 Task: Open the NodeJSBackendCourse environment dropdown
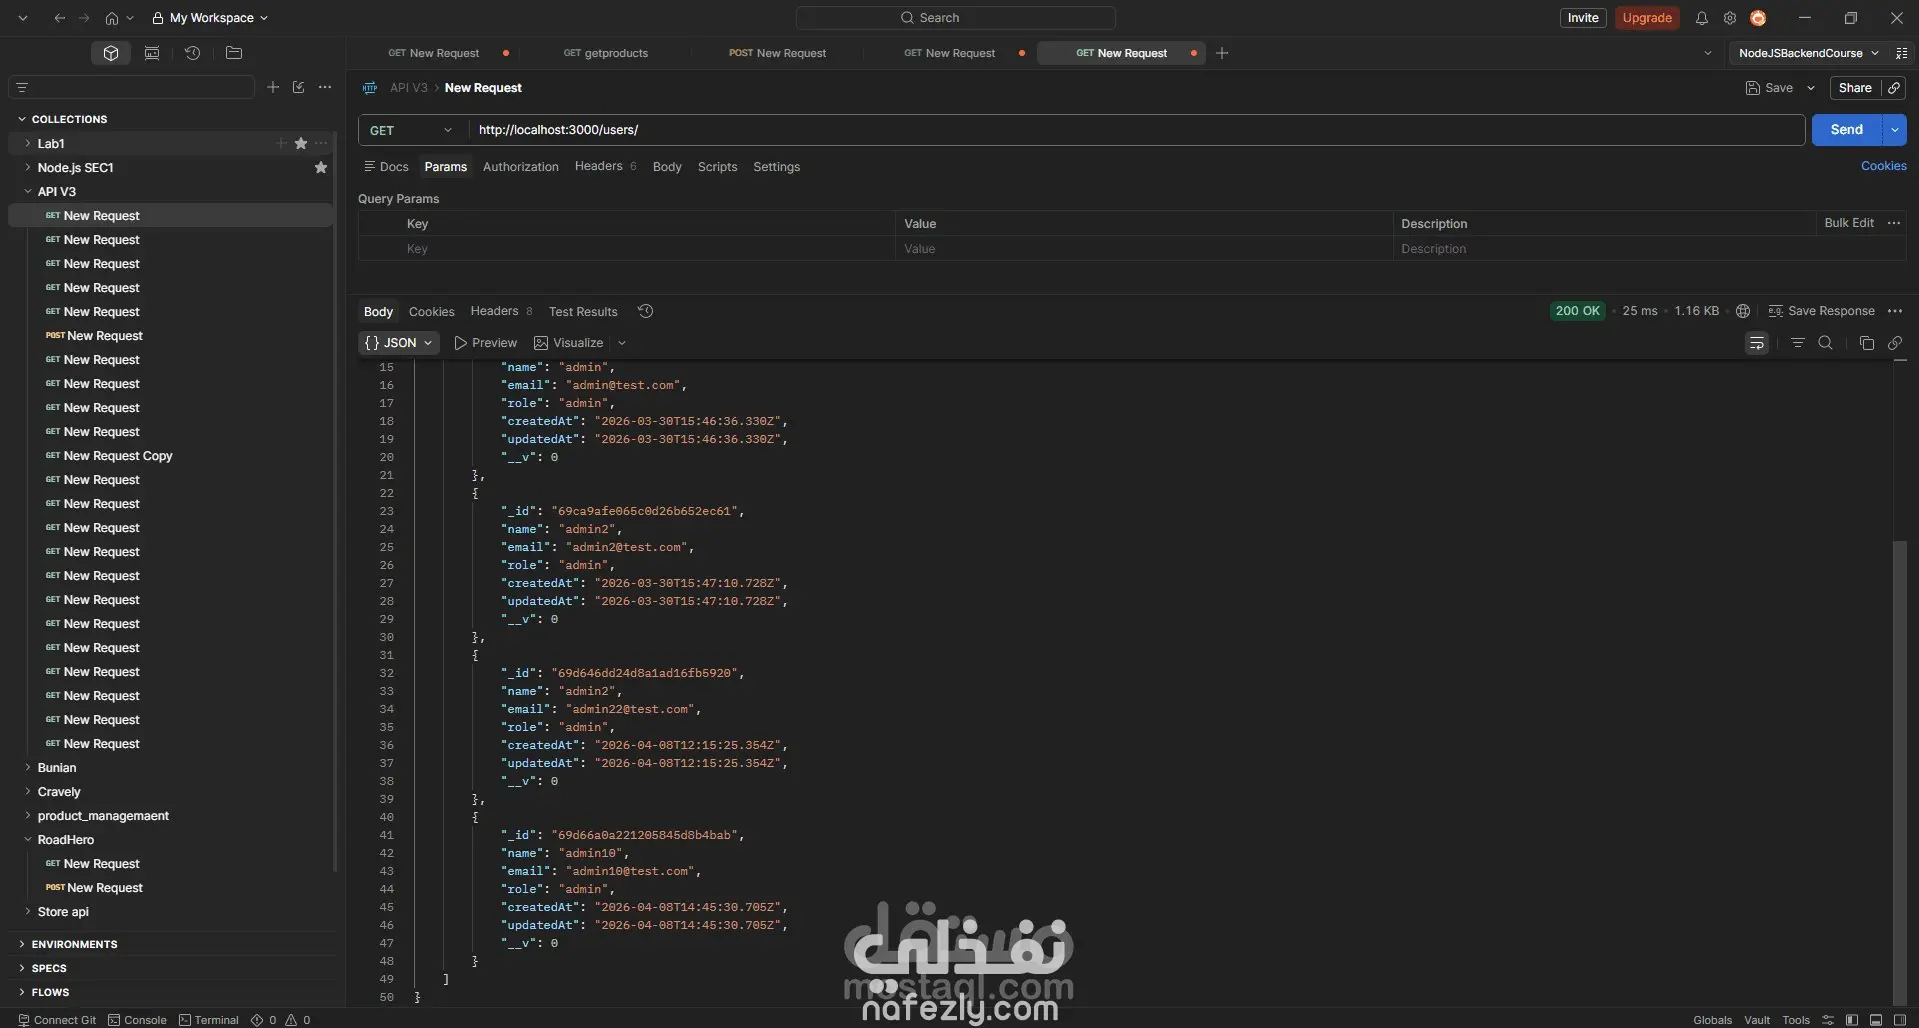pyautogui.click(x=1808, y=53)
